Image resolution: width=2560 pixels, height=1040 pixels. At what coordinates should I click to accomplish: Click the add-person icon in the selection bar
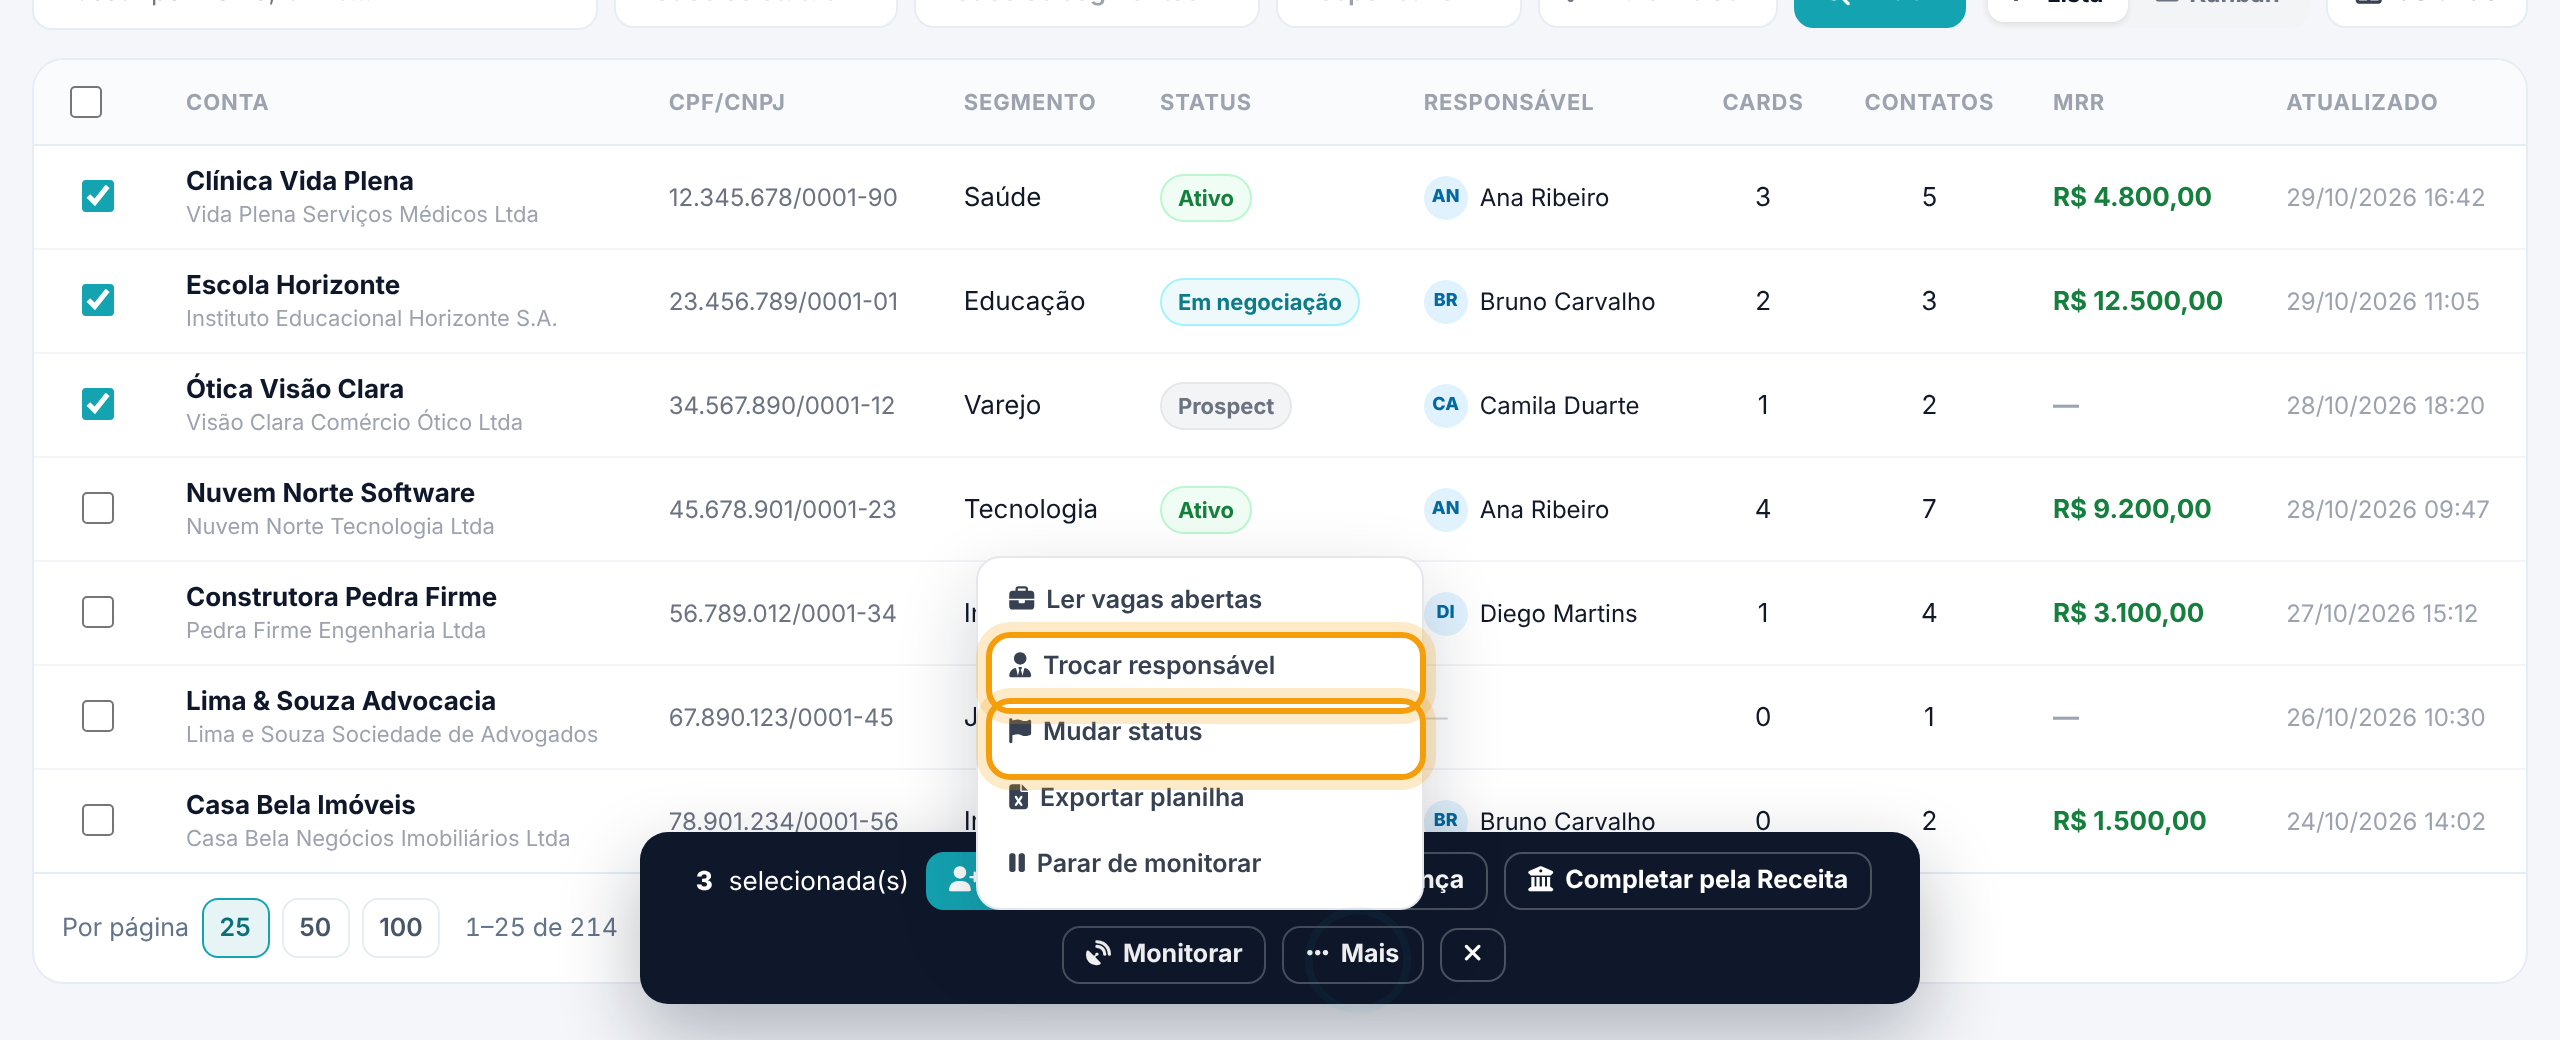960,880
